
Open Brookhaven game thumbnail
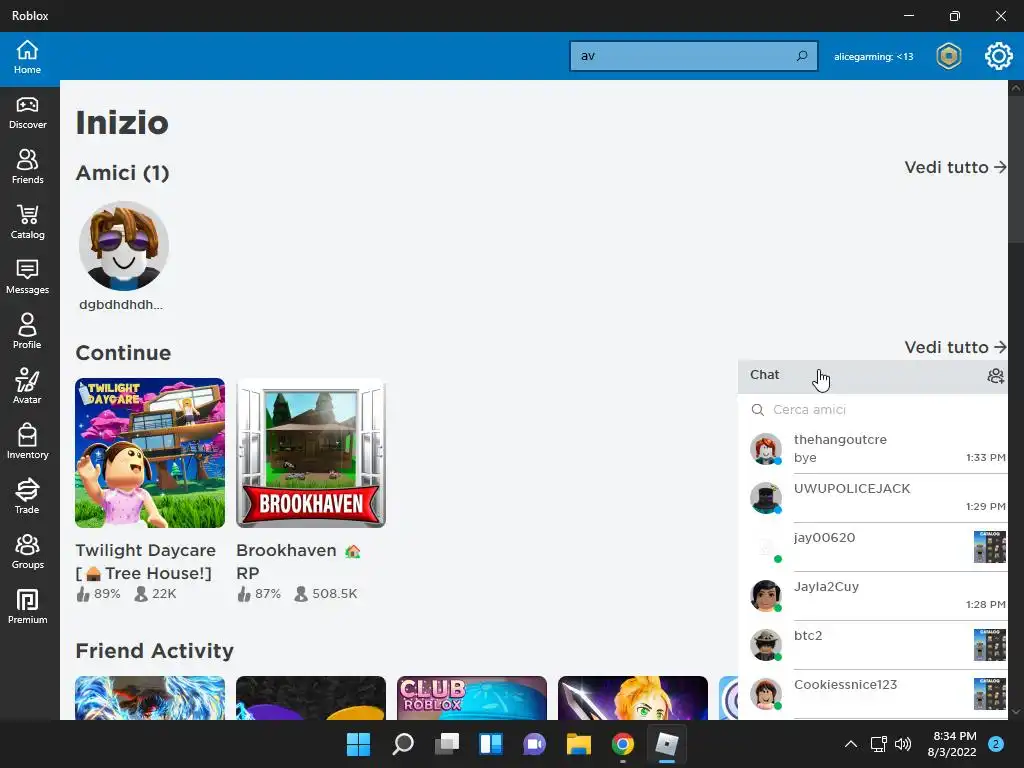tap(311, 453)
